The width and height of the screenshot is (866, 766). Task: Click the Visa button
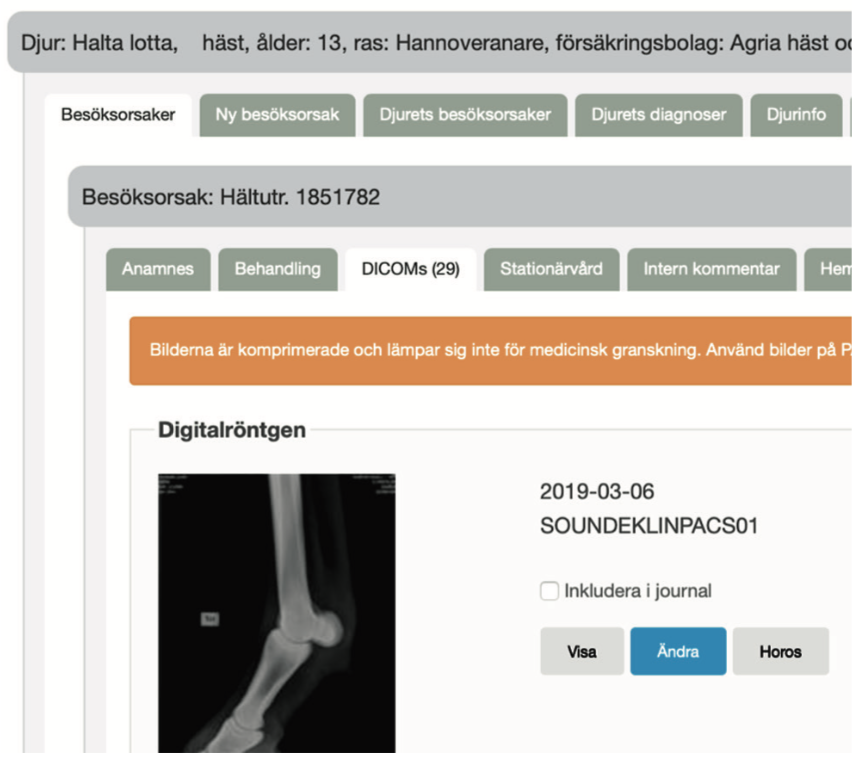(582, 652)
